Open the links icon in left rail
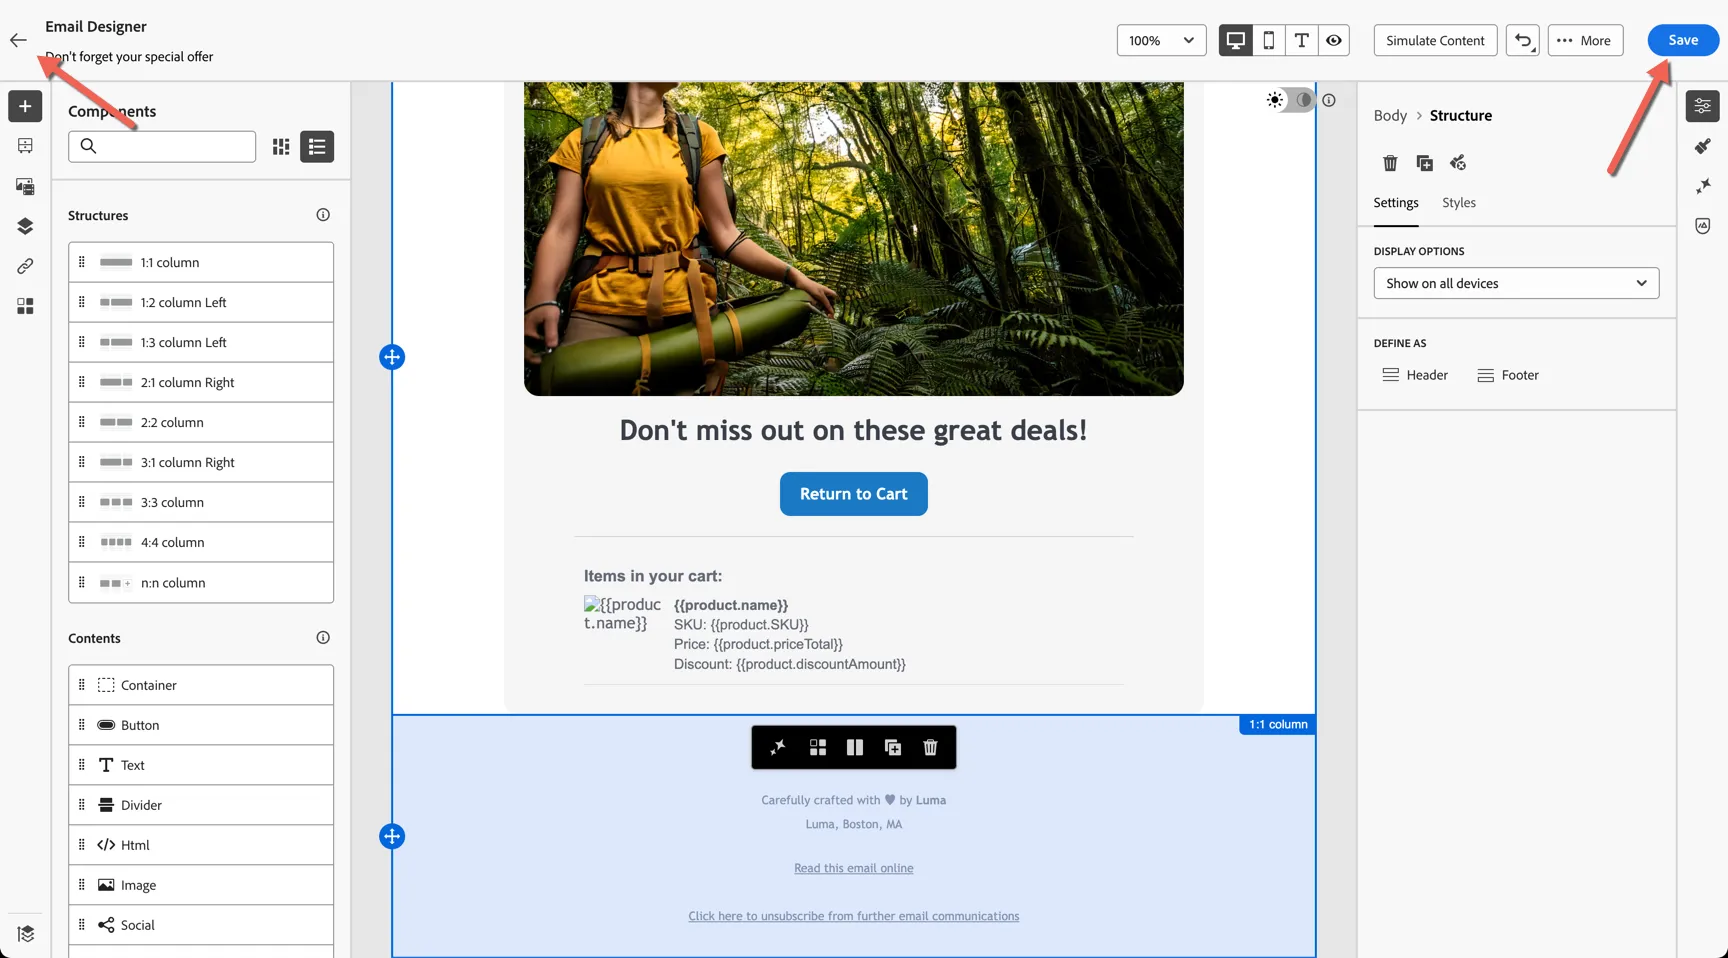Screen dimensions: 1728x958 coord(25,266)
